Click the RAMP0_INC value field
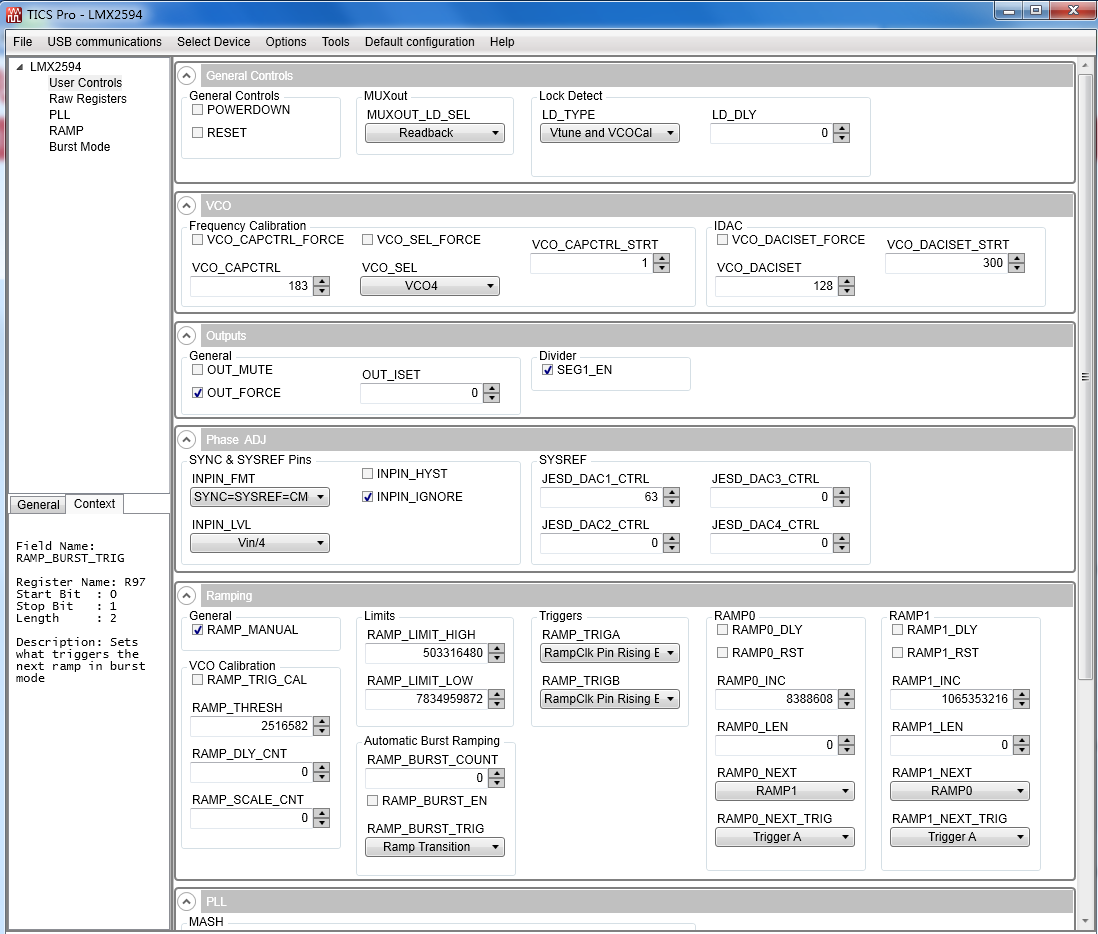 777,699
